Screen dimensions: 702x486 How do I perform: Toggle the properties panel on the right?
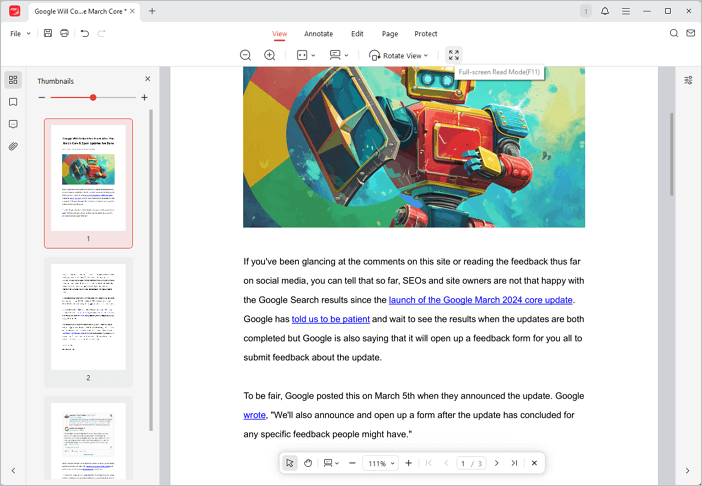coord(688,80)
